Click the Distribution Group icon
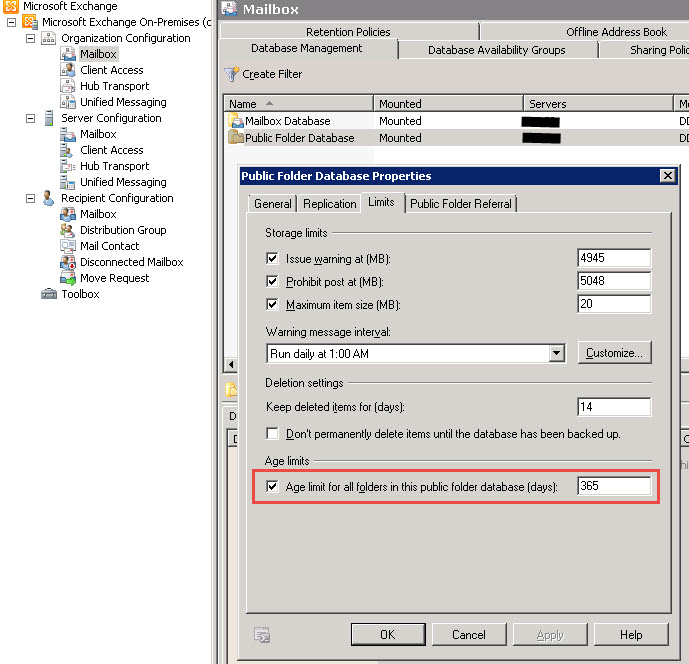The width and height of the screenshot is (689, 664). tap(68, 230)
